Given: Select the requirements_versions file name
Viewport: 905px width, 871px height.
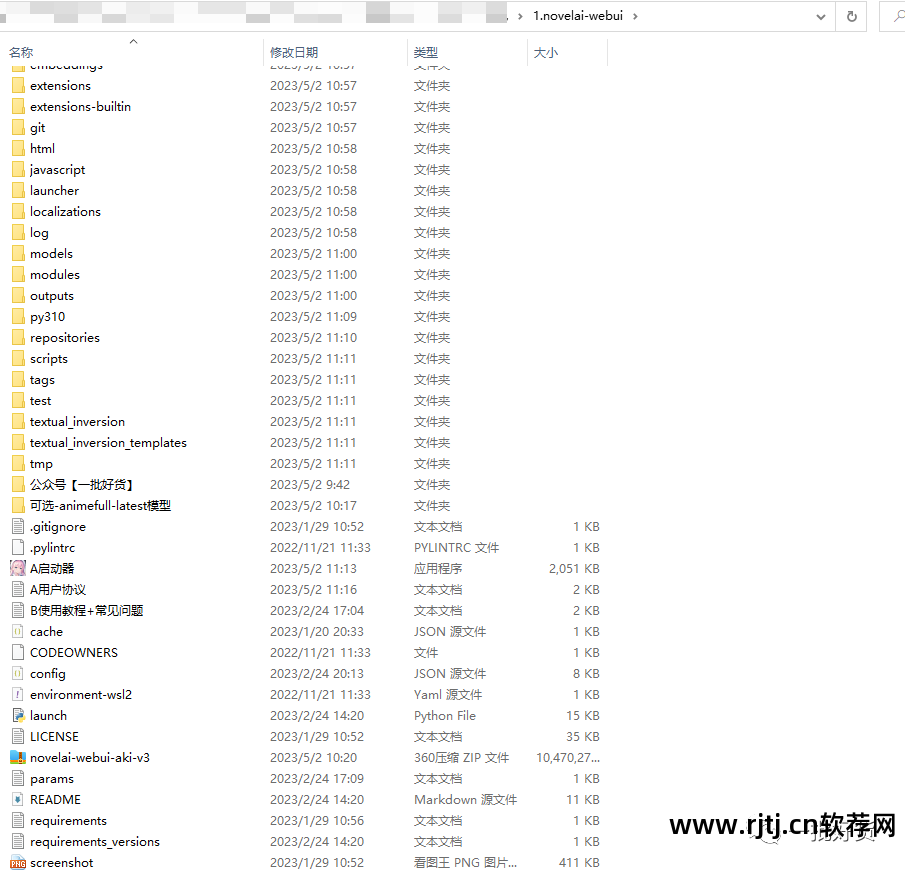Looking at the screenshot, I should point(95,842).
